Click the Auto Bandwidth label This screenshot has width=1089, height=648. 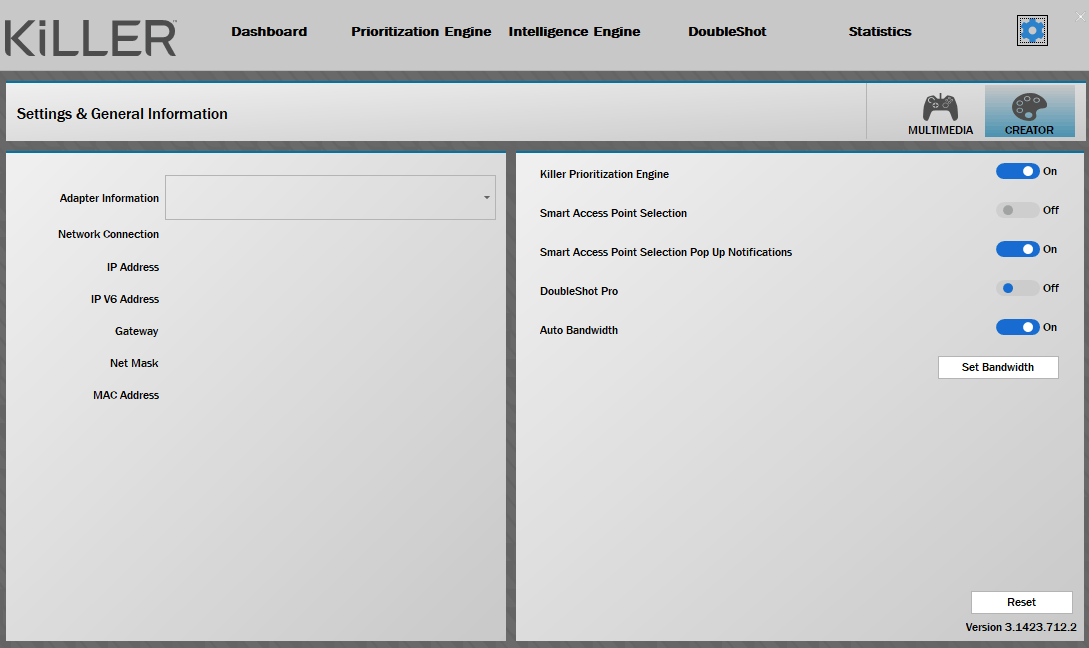point(579,330)
